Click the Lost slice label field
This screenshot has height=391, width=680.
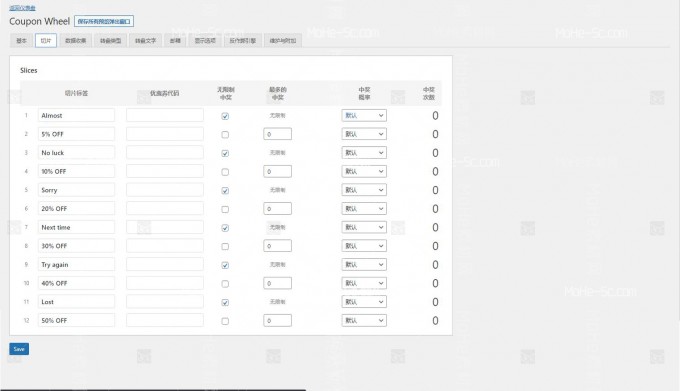[76, 302]
